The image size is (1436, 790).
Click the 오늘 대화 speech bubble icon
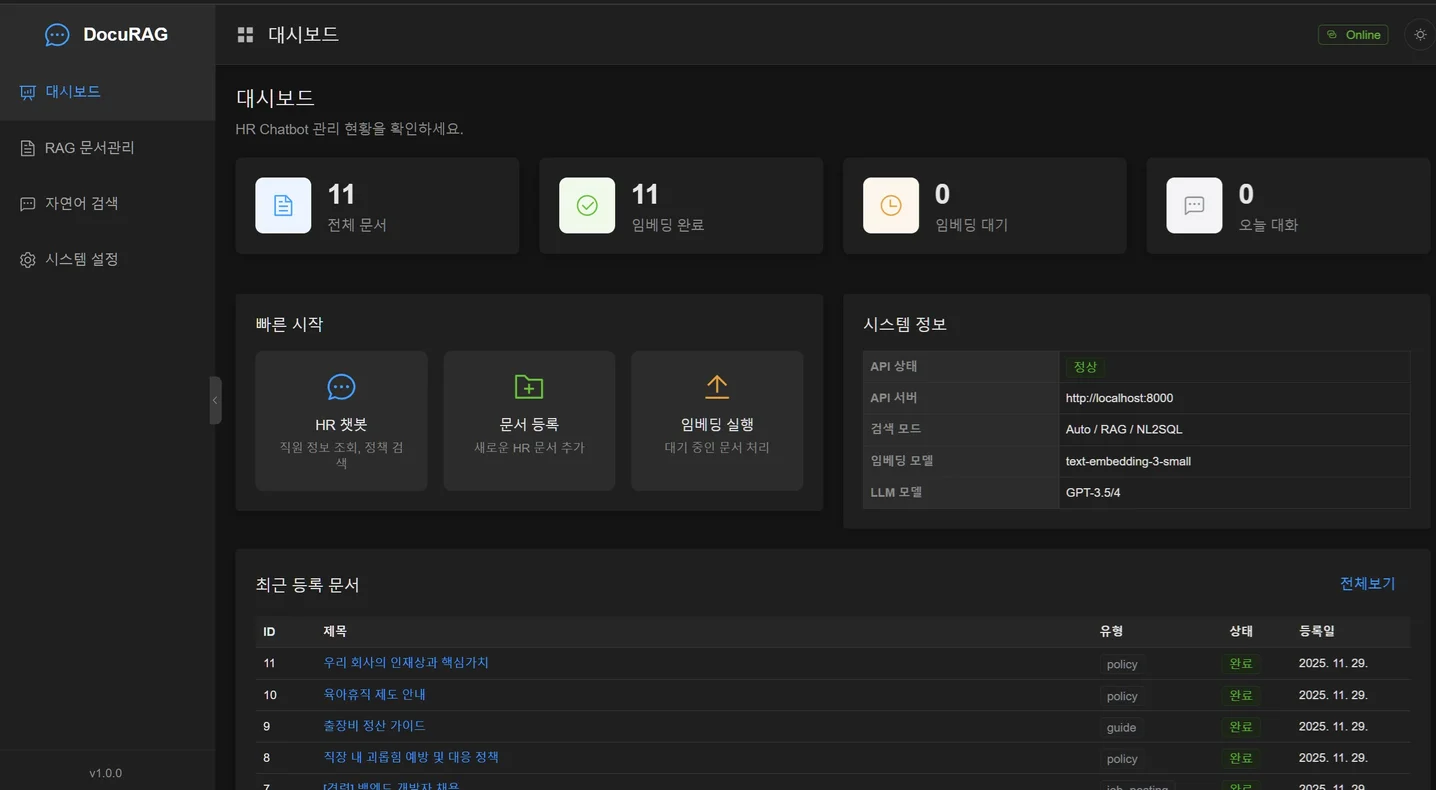pyautogui.click(x=1194, y=205)
